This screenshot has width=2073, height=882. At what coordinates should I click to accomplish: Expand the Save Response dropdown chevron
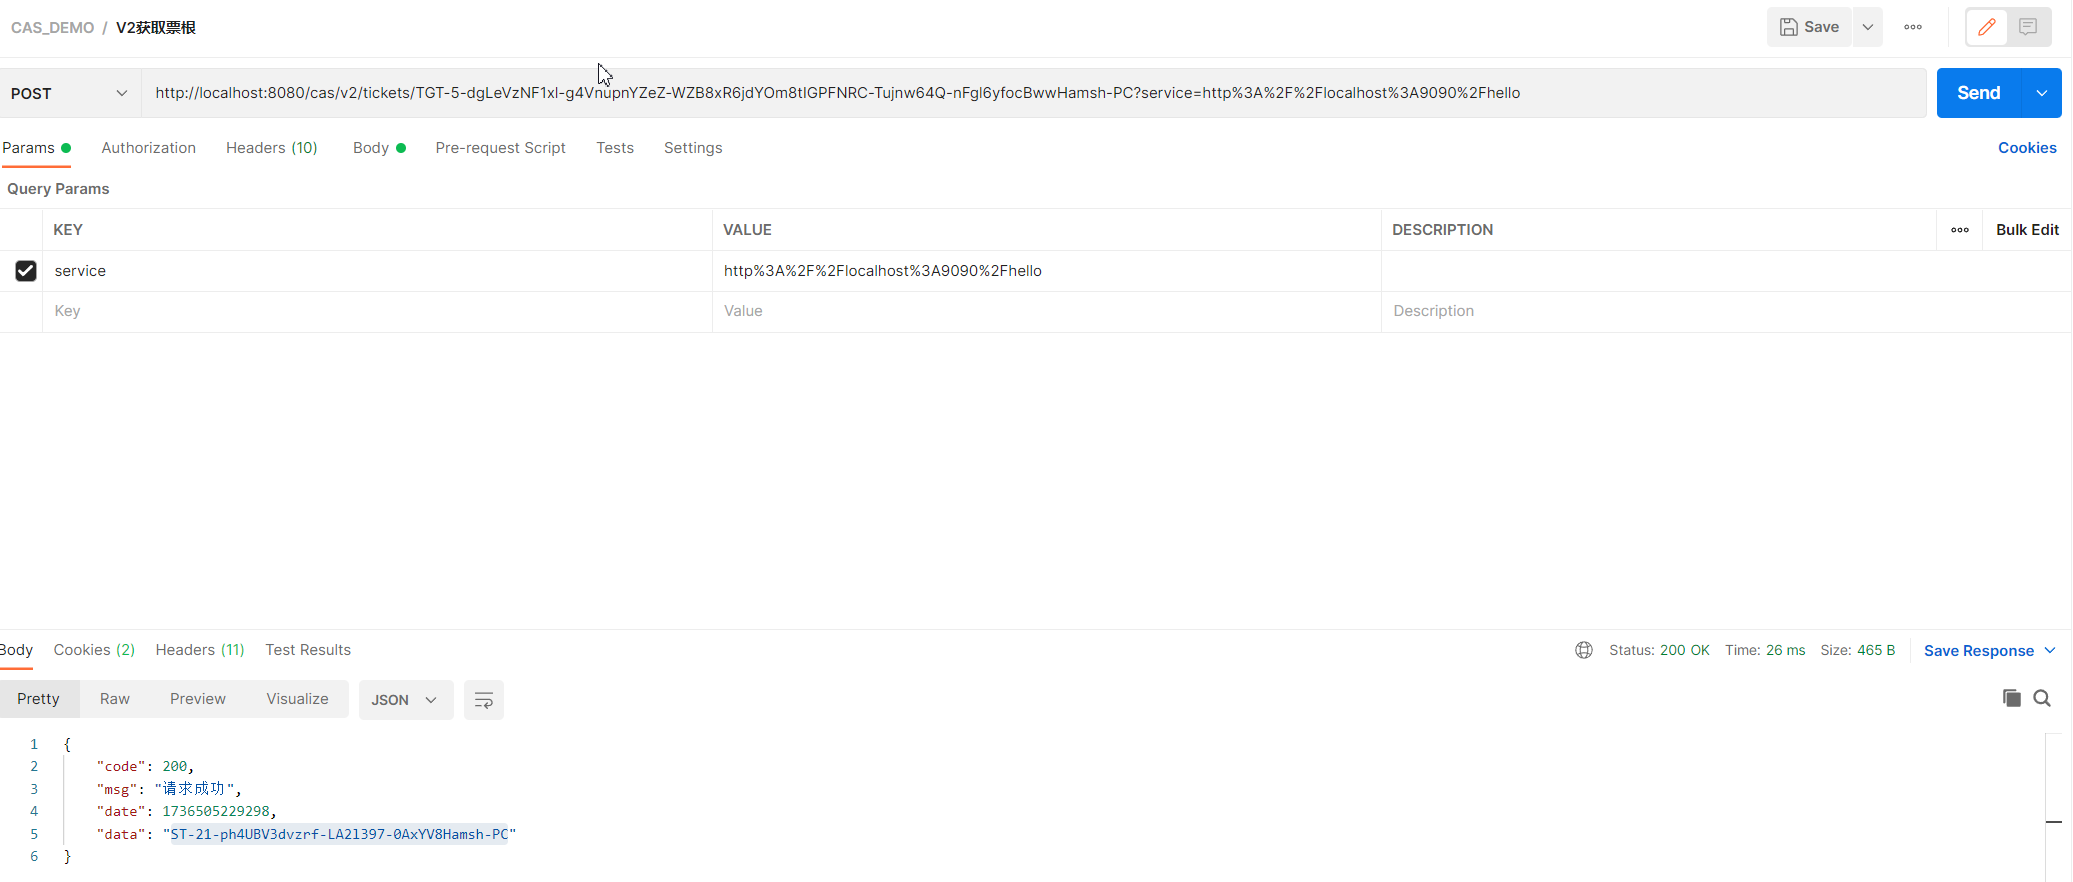[x=2050, y=651]
